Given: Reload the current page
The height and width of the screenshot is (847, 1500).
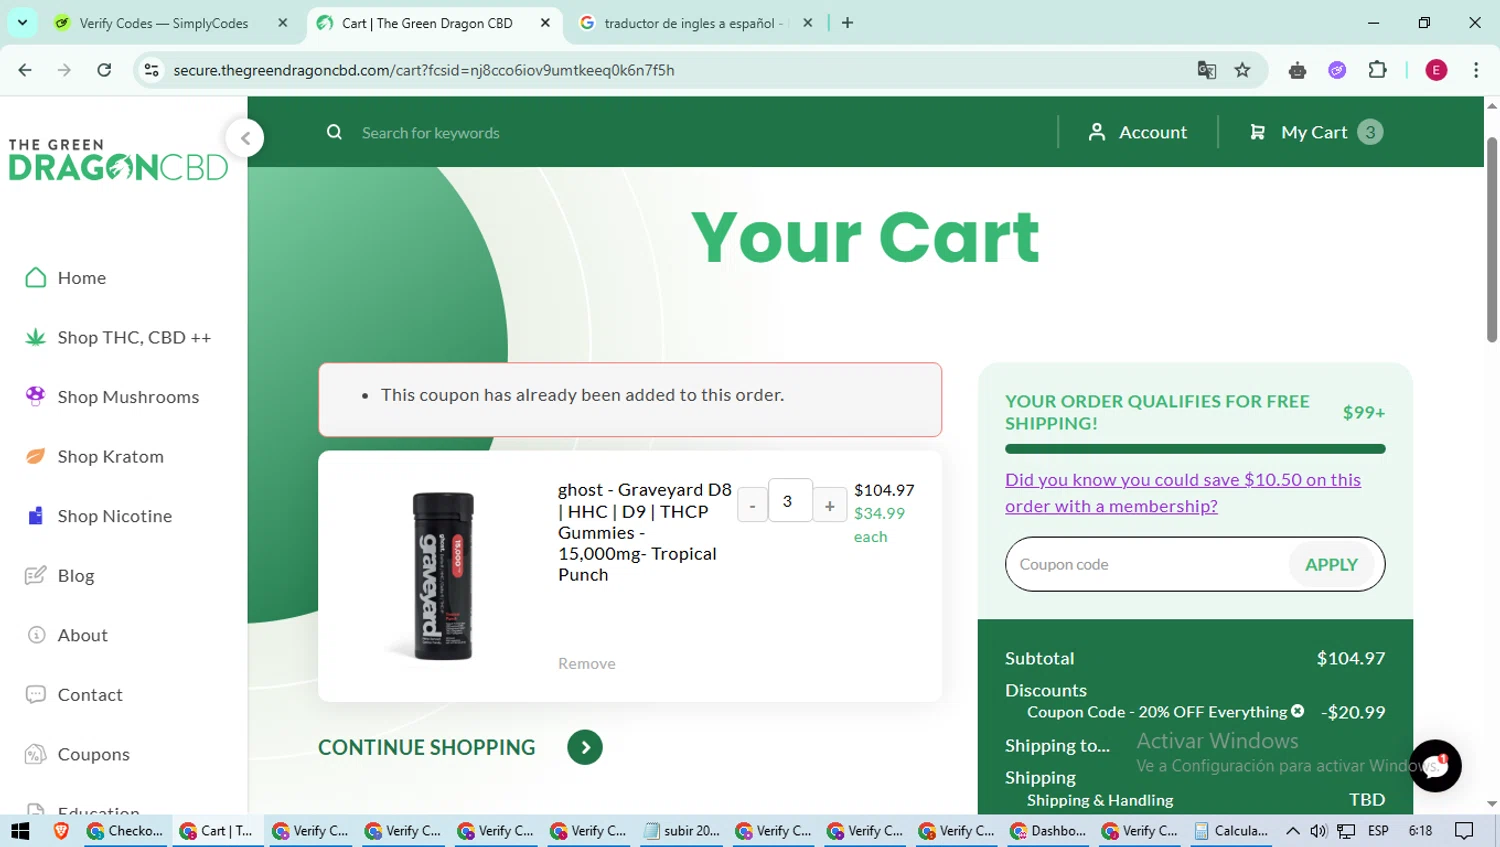Looking at the screenshot, I should [104, 70].
